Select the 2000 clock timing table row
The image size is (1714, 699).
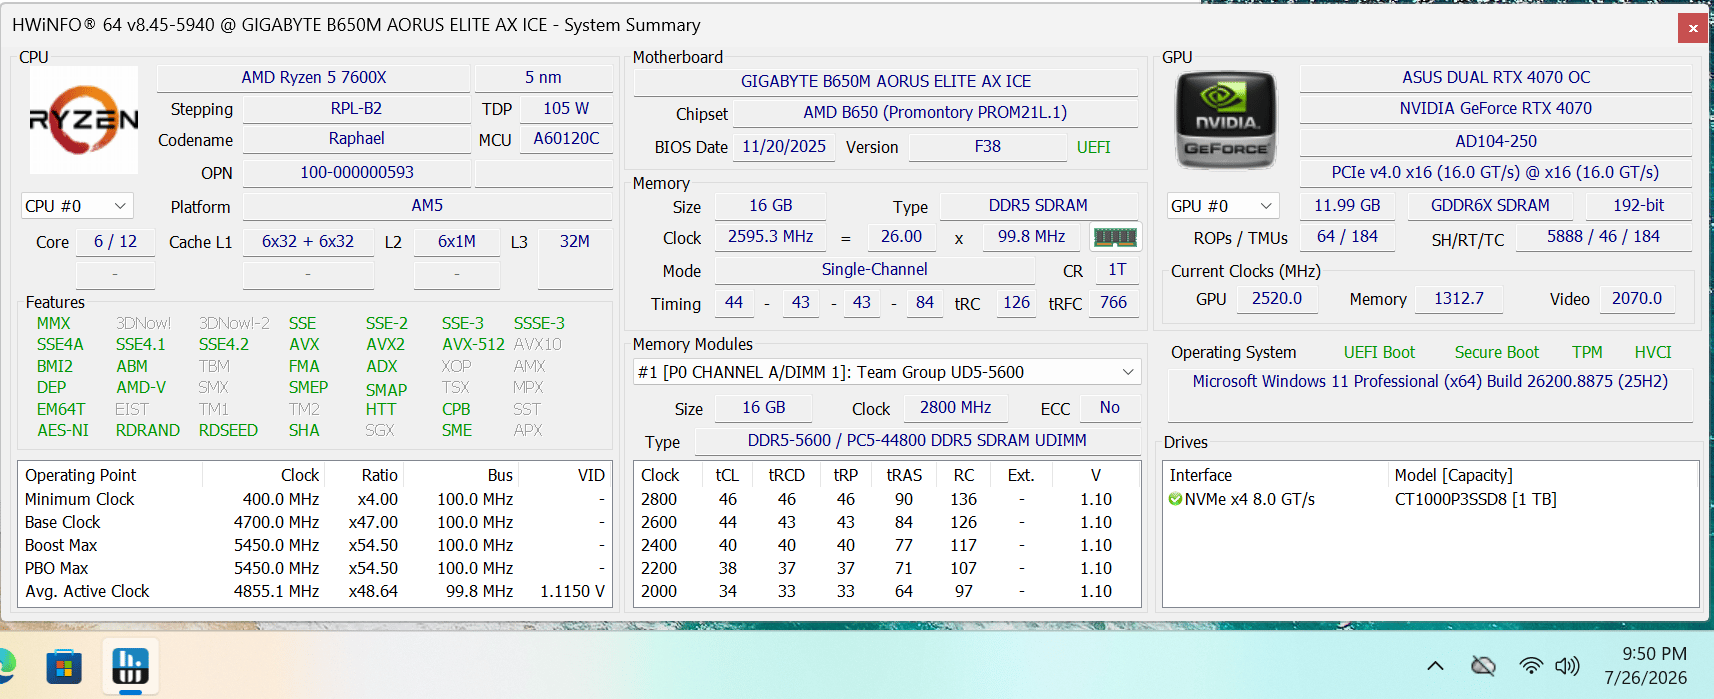pyautogui.click(x=886, y=591)
